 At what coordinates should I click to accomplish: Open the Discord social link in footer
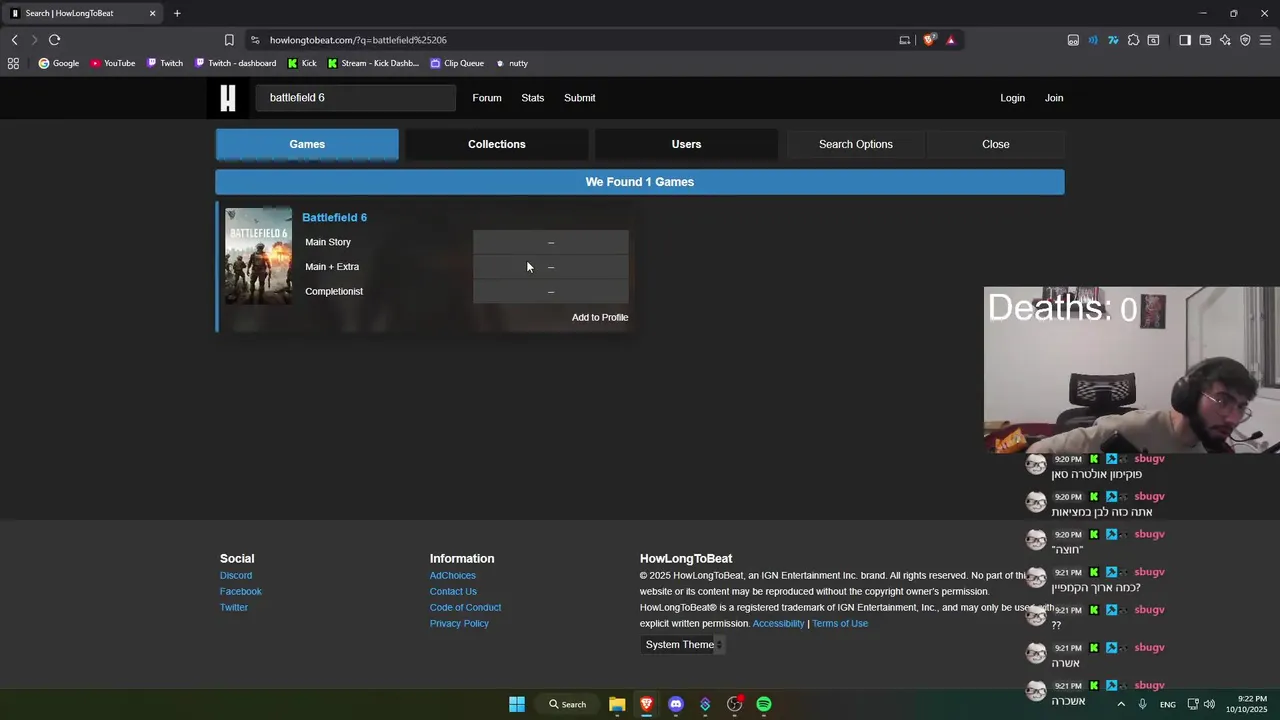click(x=236, y=576)
